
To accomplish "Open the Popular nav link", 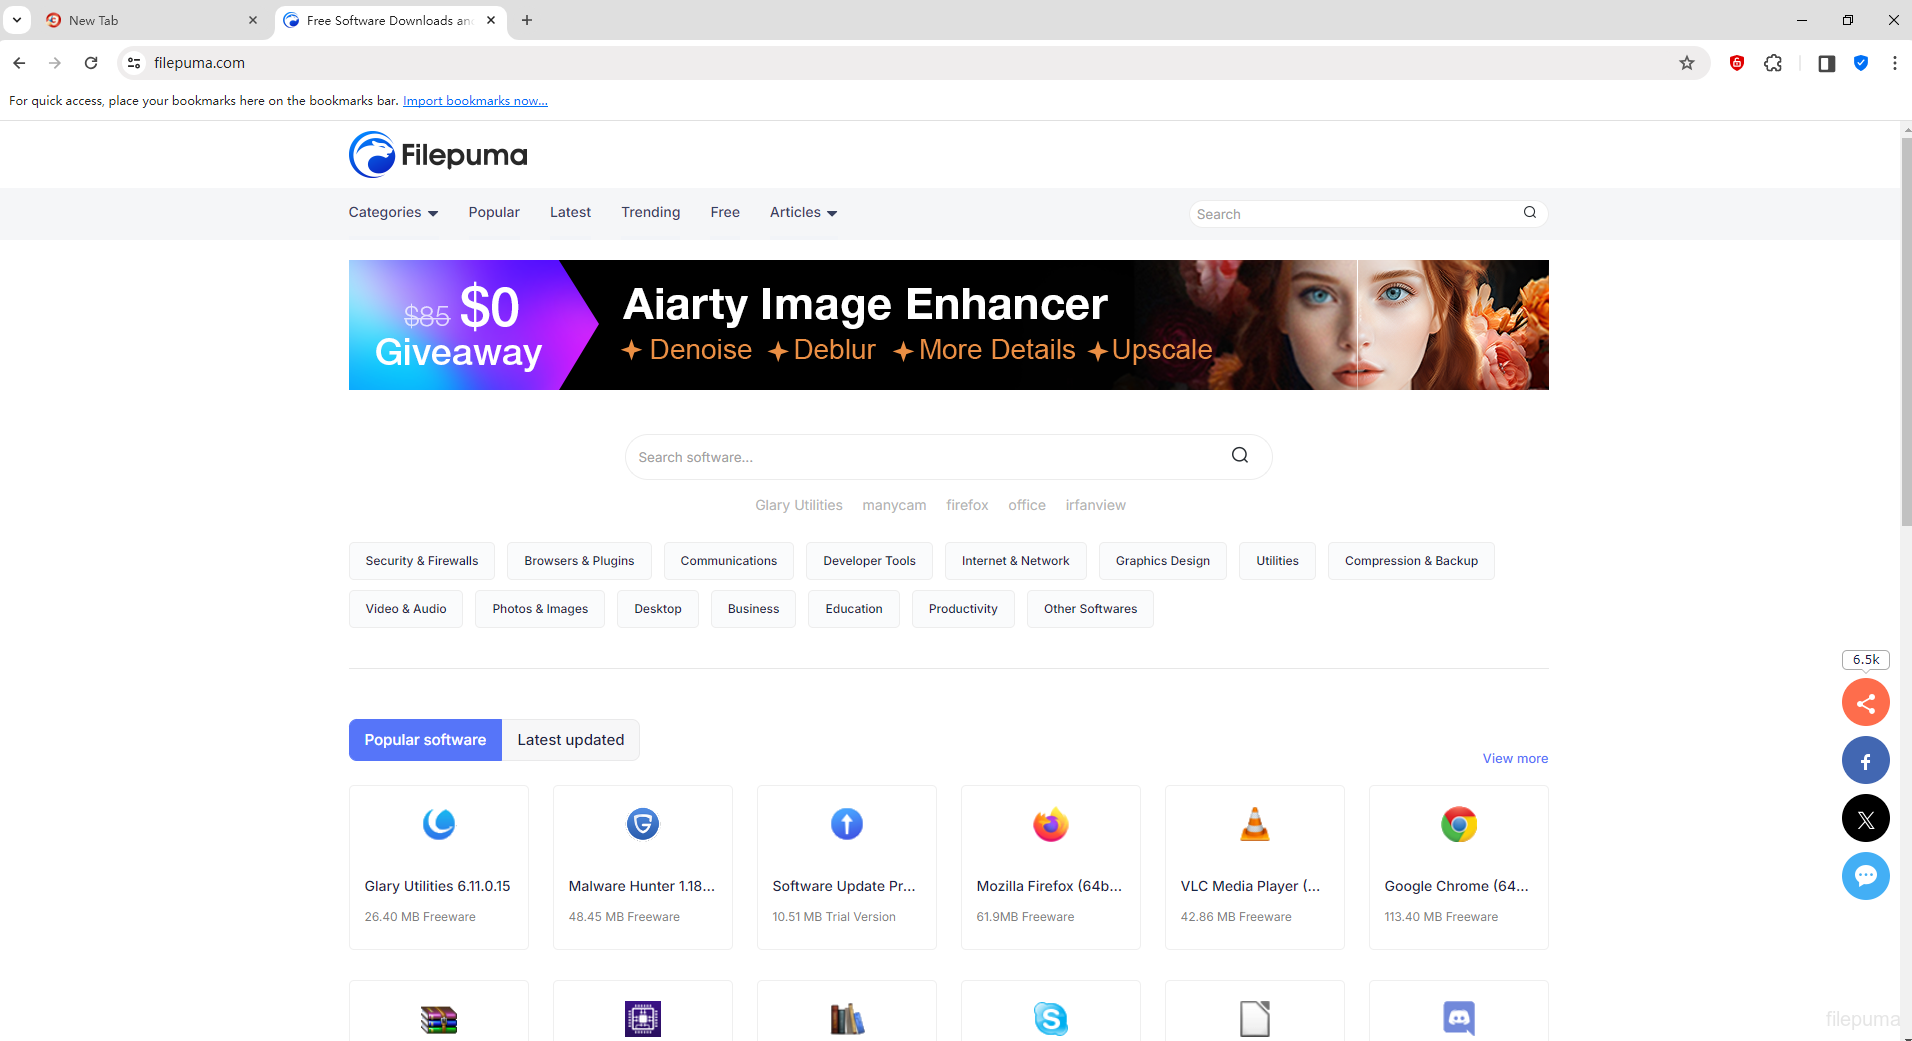I will pyautogui.click(x=494, y=212).
